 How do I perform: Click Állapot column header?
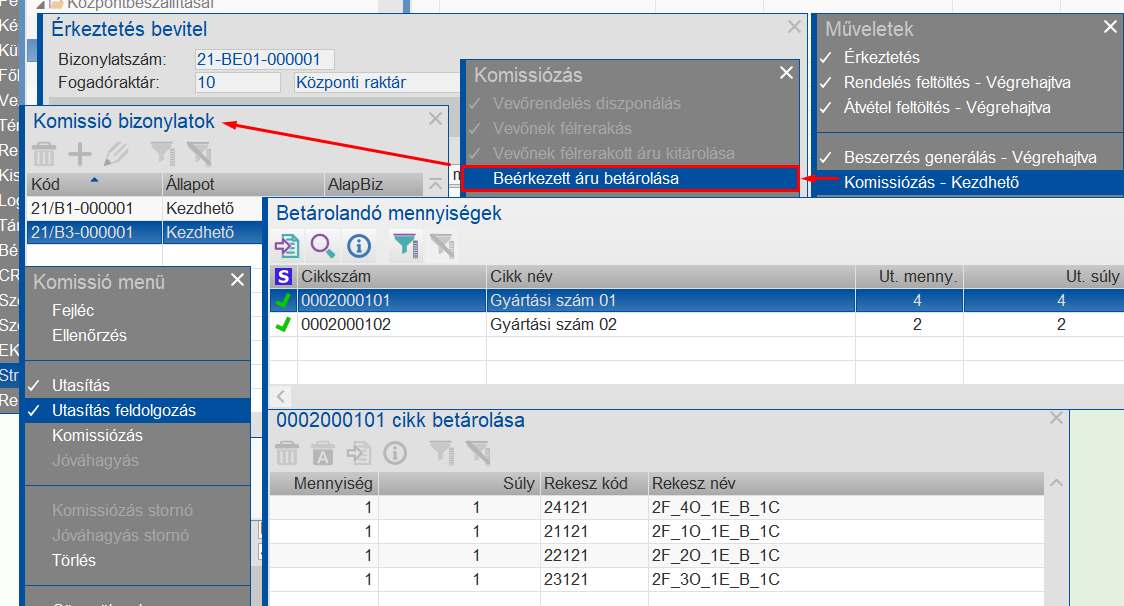(243, 184)
